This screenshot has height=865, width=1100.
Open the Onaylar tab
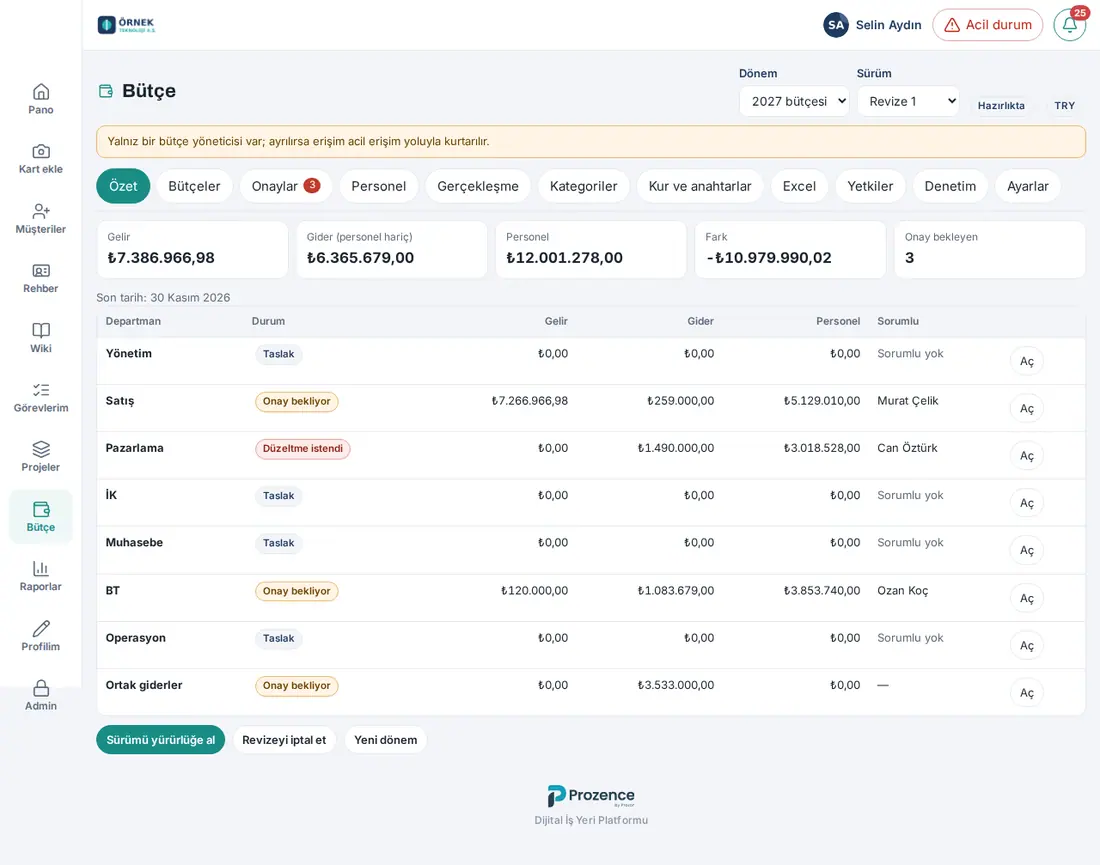tap(286, 187)
